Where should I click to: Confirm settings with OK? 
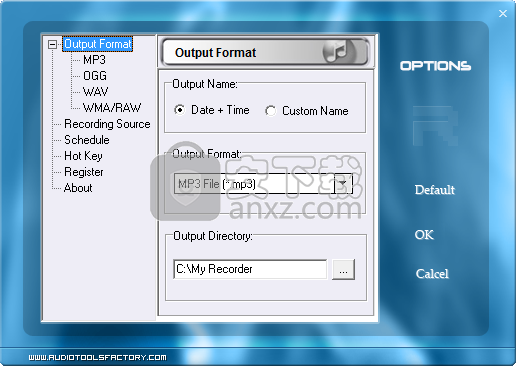tap(424, 235)
